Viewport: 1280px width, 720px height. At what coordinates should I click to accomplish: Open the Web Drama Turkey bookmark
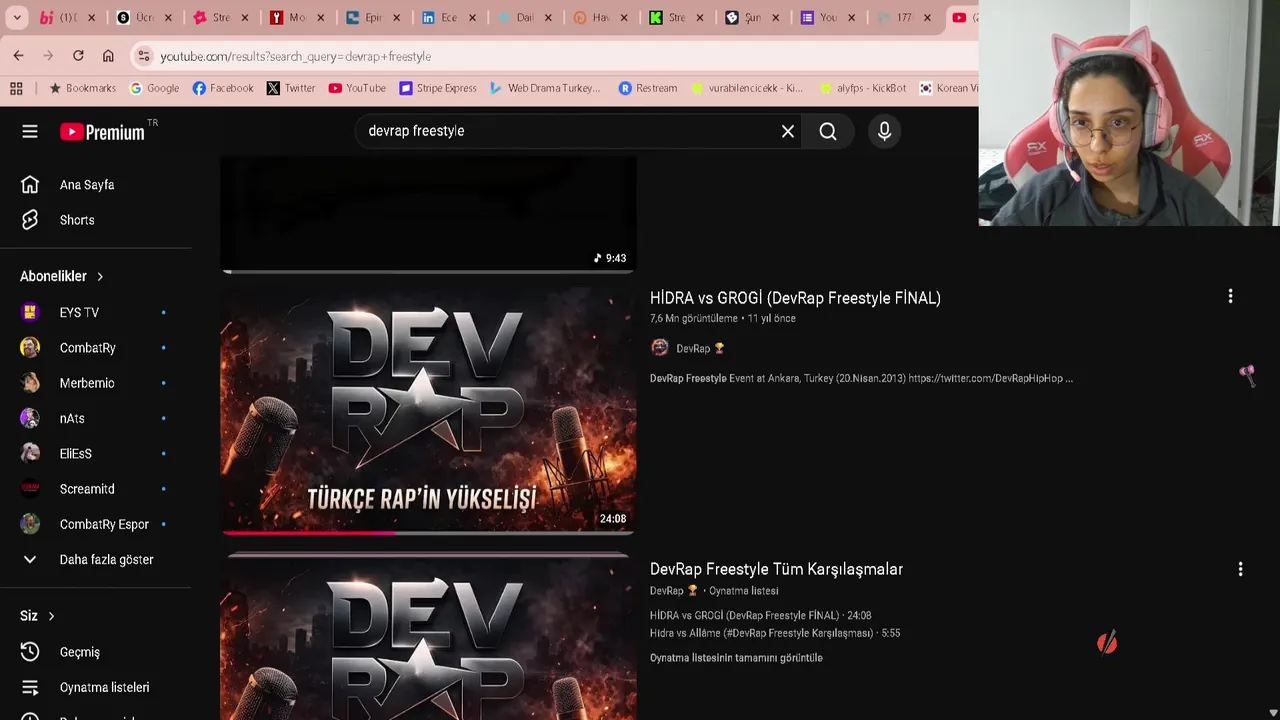coord(545,88)
